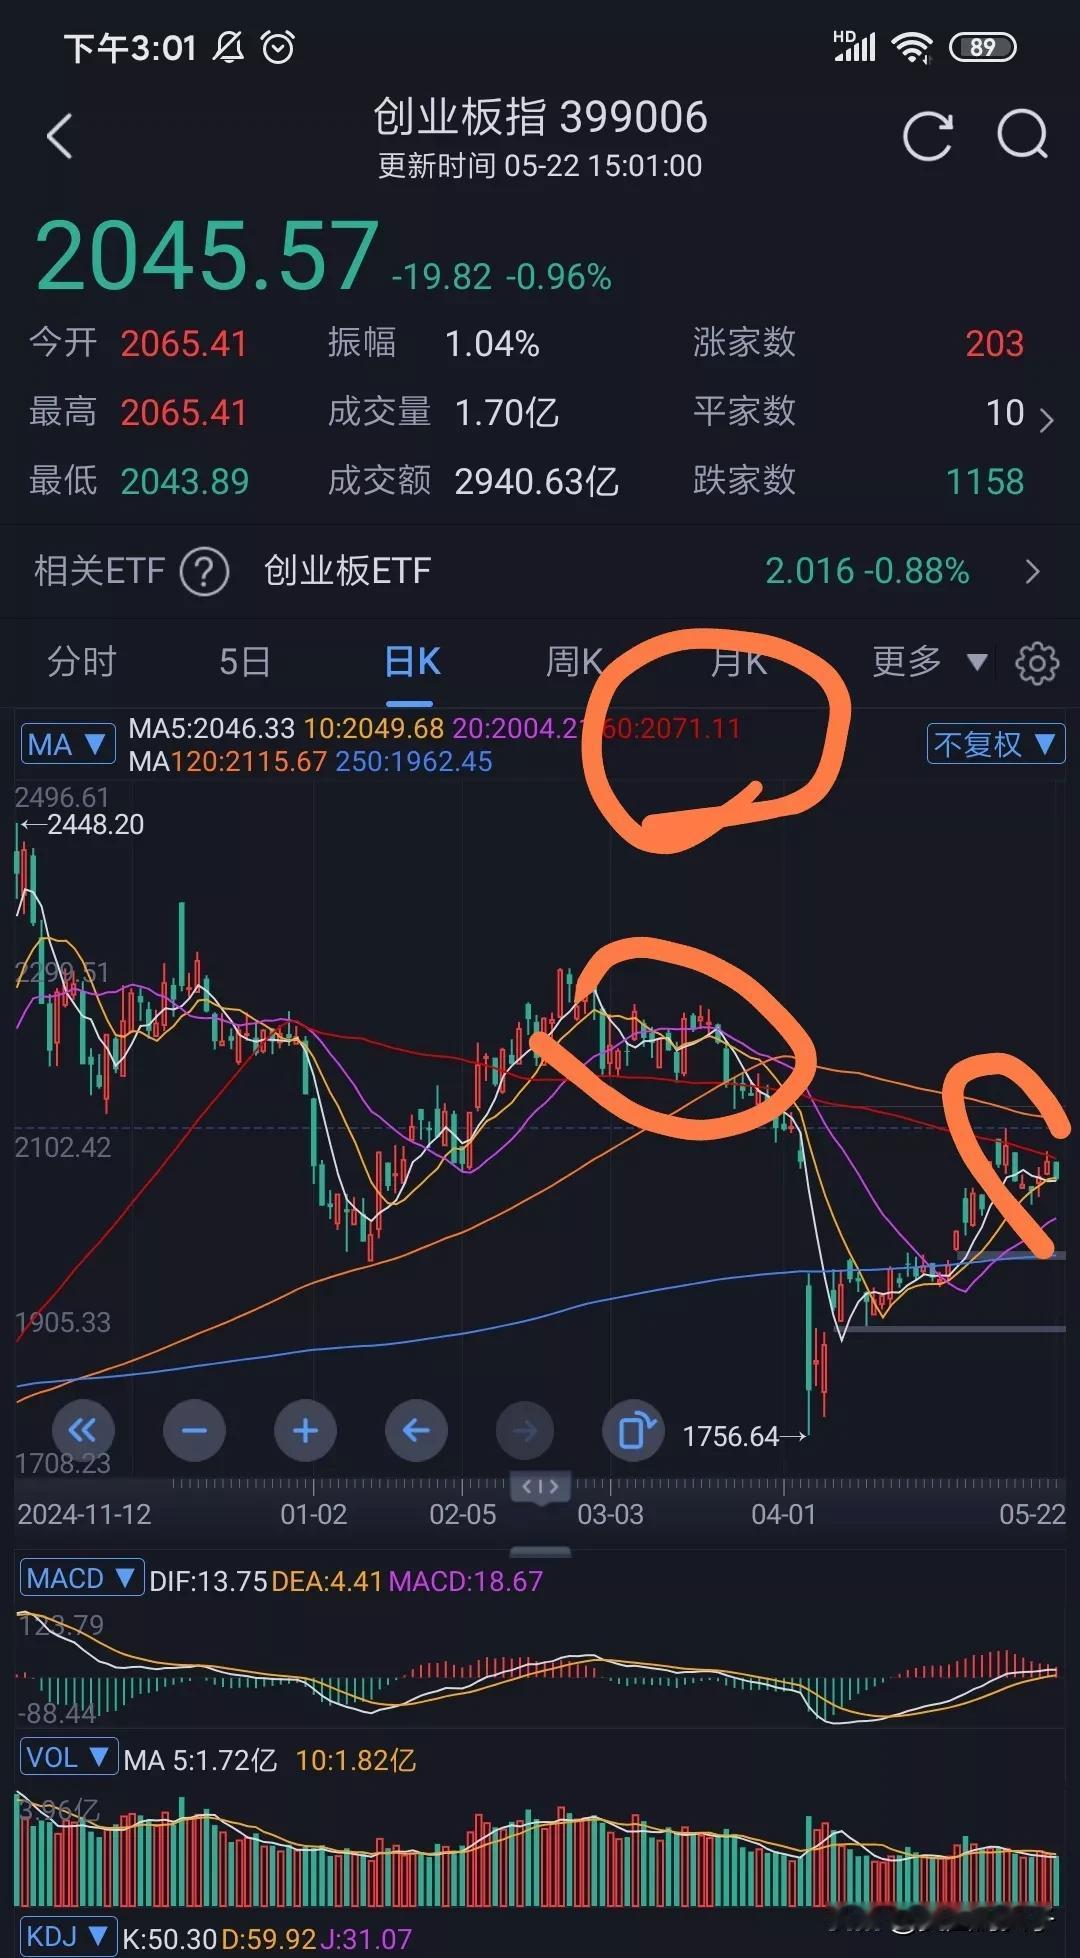Open chart settings gear icon

[1037, 662]
